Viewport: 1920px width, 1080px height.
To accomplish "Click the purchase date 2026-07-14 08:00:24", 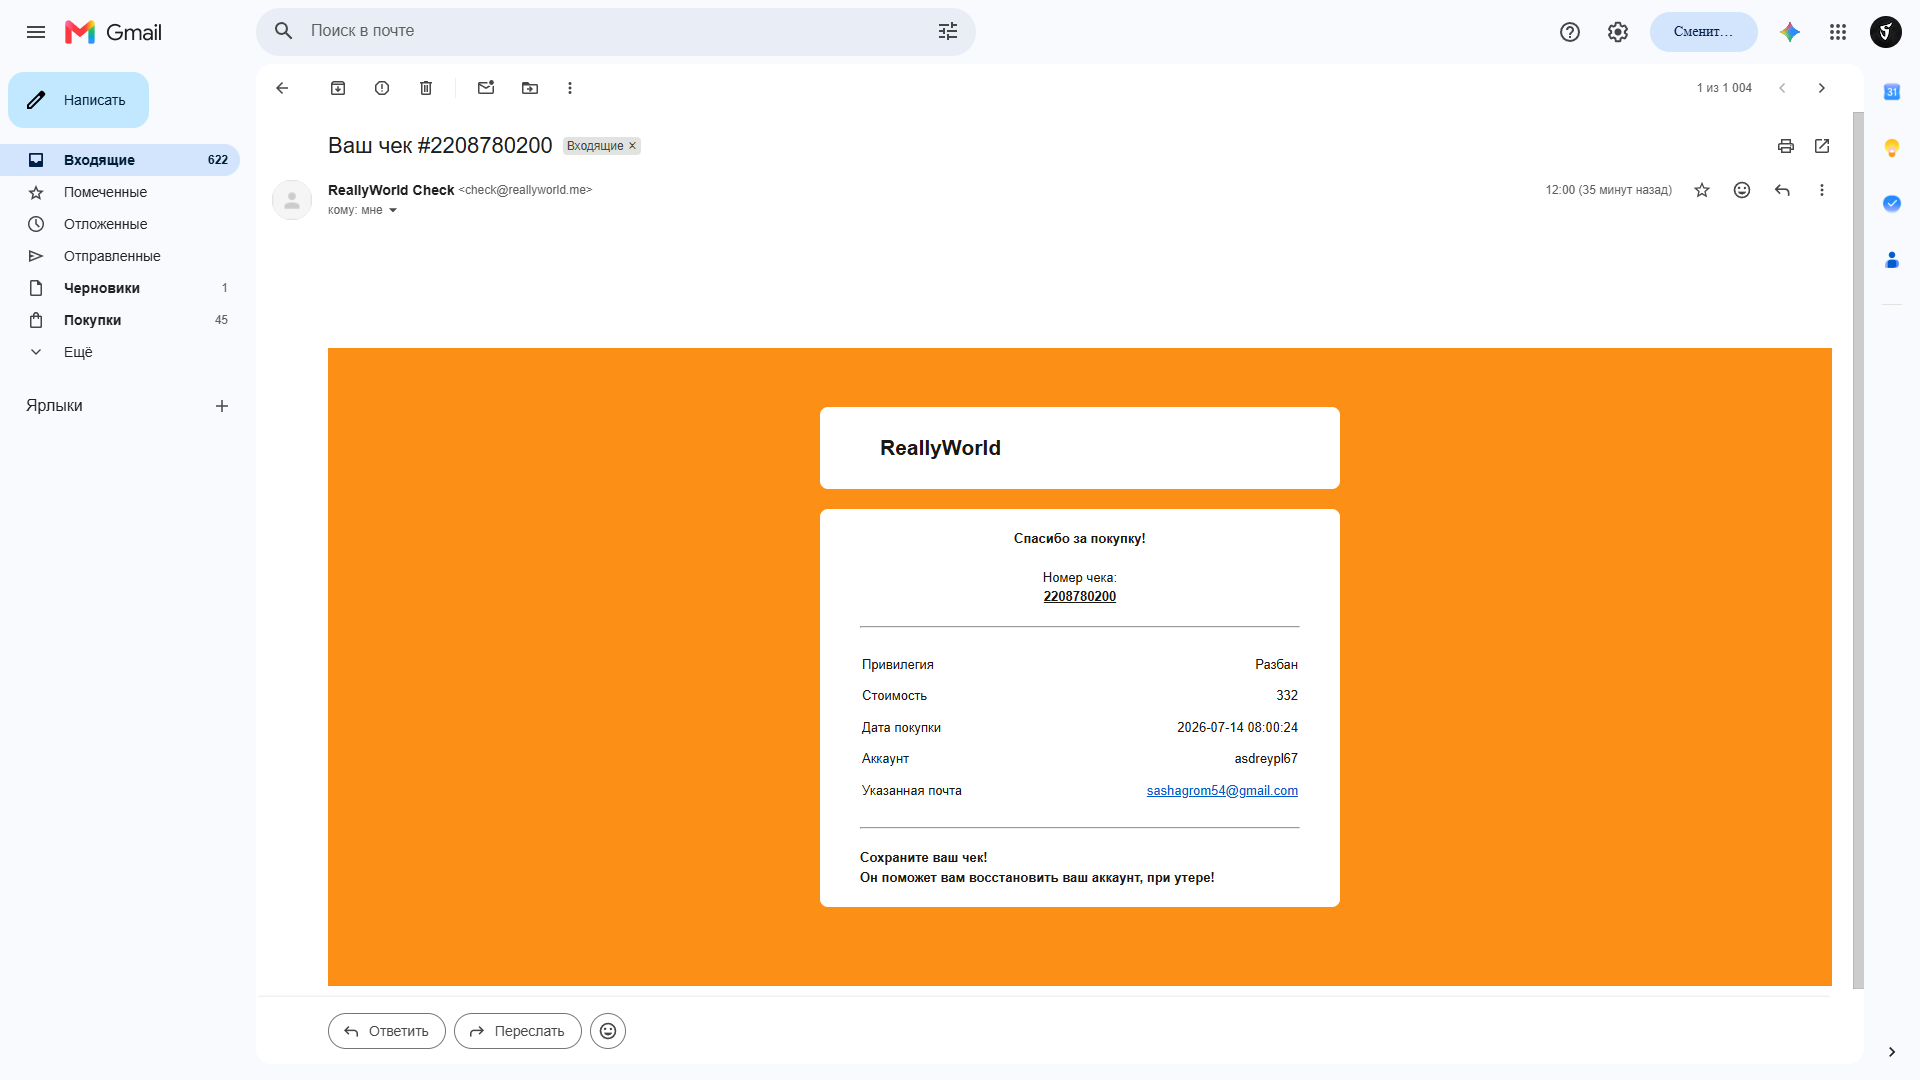I will 1237,728.
